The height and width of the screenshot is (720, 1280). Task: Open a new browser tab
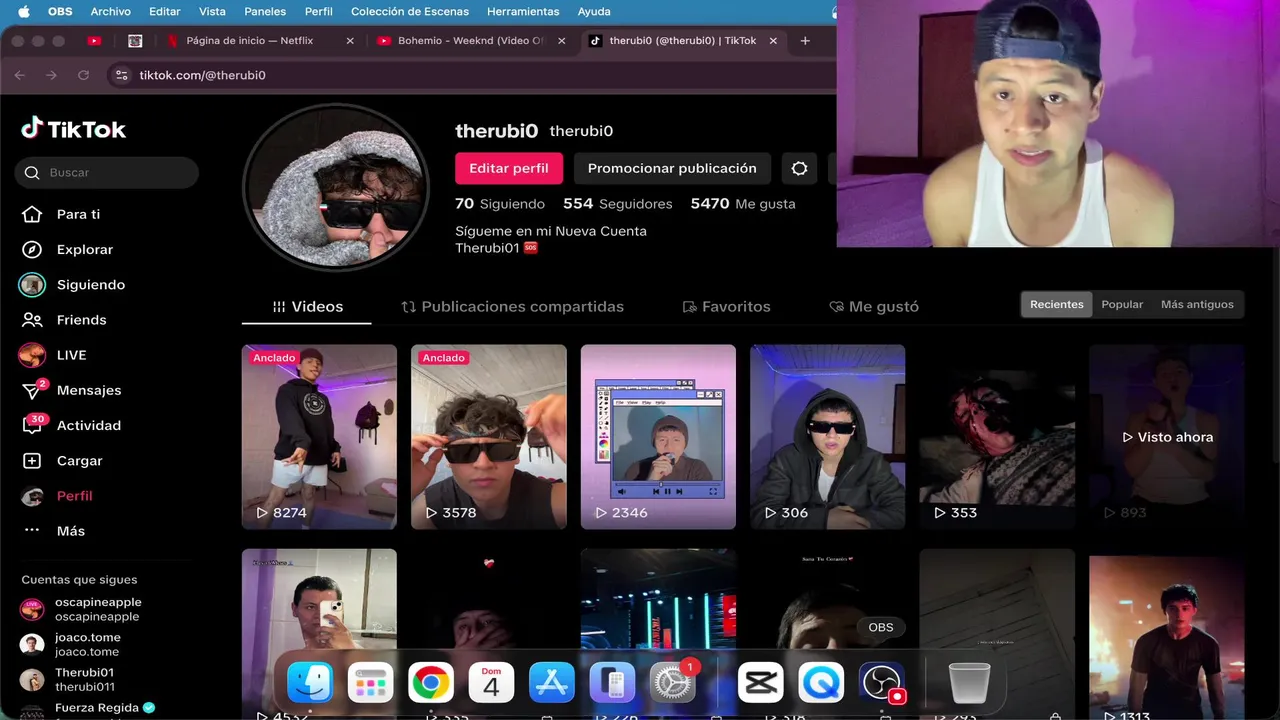(x=805, y=41)
